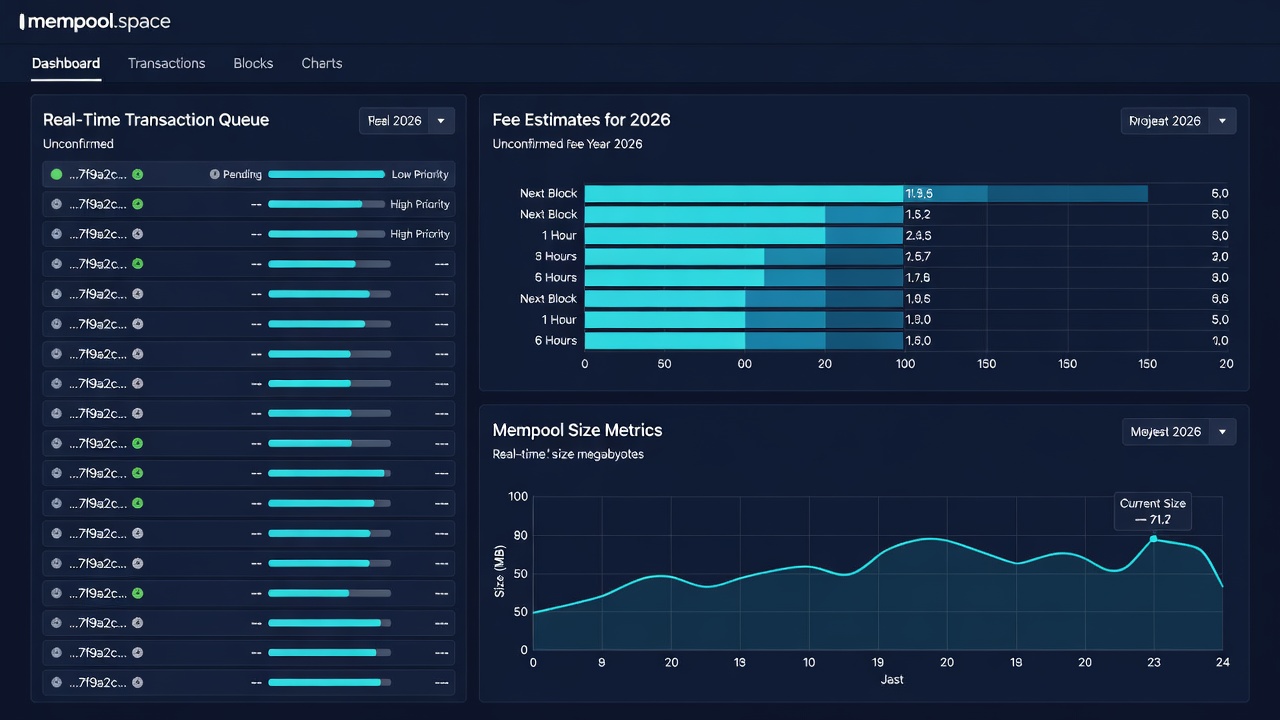Expand the Project 2026 dropdown in Fee Estimates
The height and width of the screenshot is (720, 1280).
click(x=1178, y=121)
